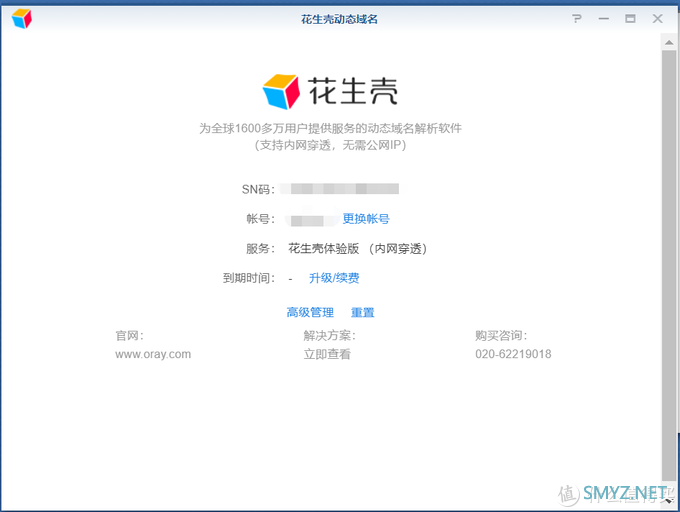
Task: Click the 花生壳动态域名 window title
Action: [x=340, y=19]
